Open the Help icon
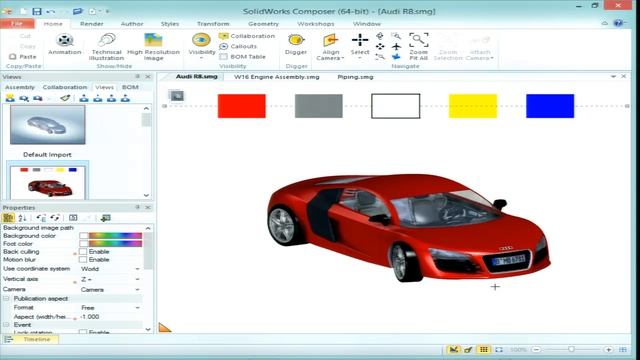 (x=618, y=23)
